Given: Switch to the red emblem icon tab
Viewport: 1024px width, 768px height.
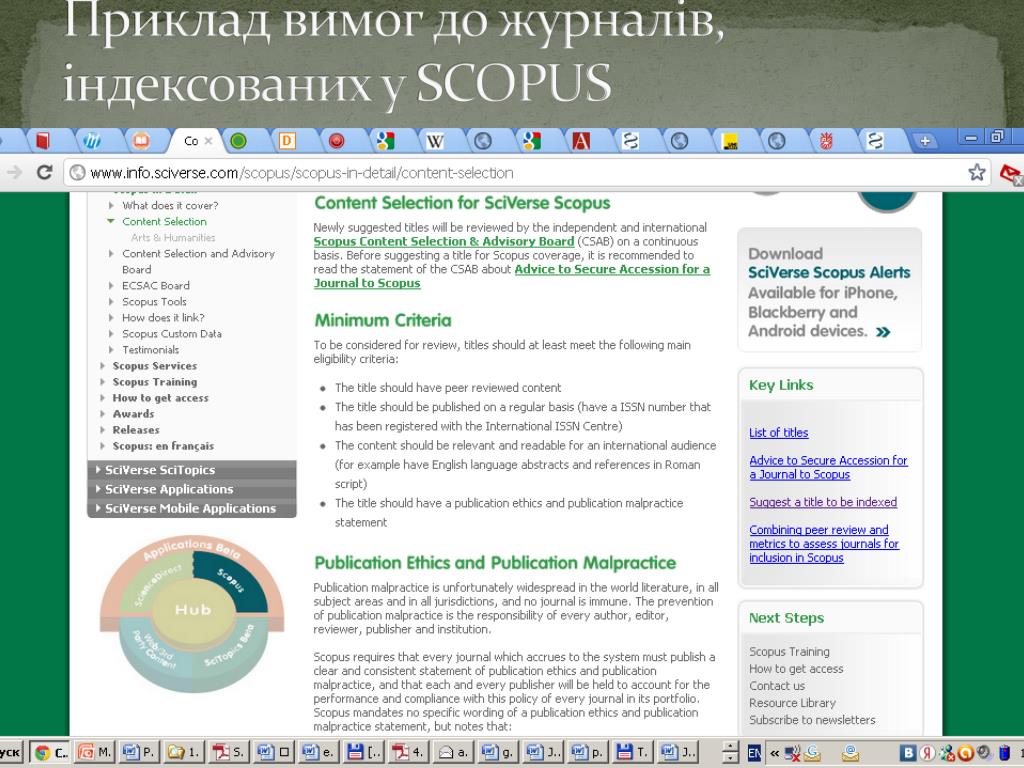Looking at the screenshot, I should pyautogui.click(x=826, y=140).
